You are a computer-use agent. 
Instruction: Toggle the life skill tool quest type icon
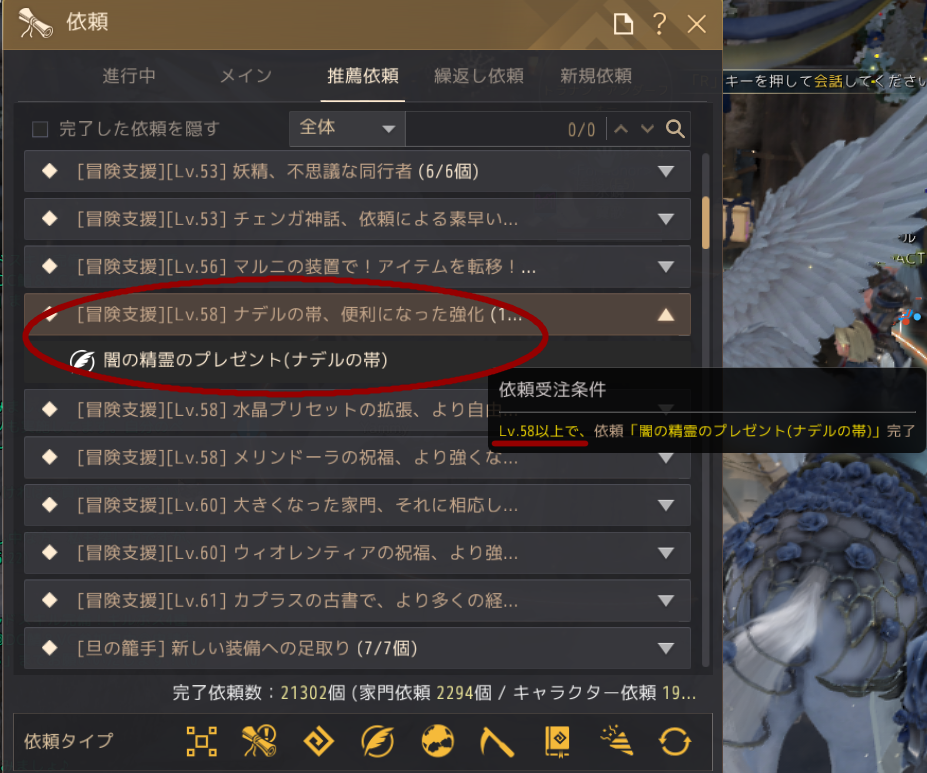[497, 742]
